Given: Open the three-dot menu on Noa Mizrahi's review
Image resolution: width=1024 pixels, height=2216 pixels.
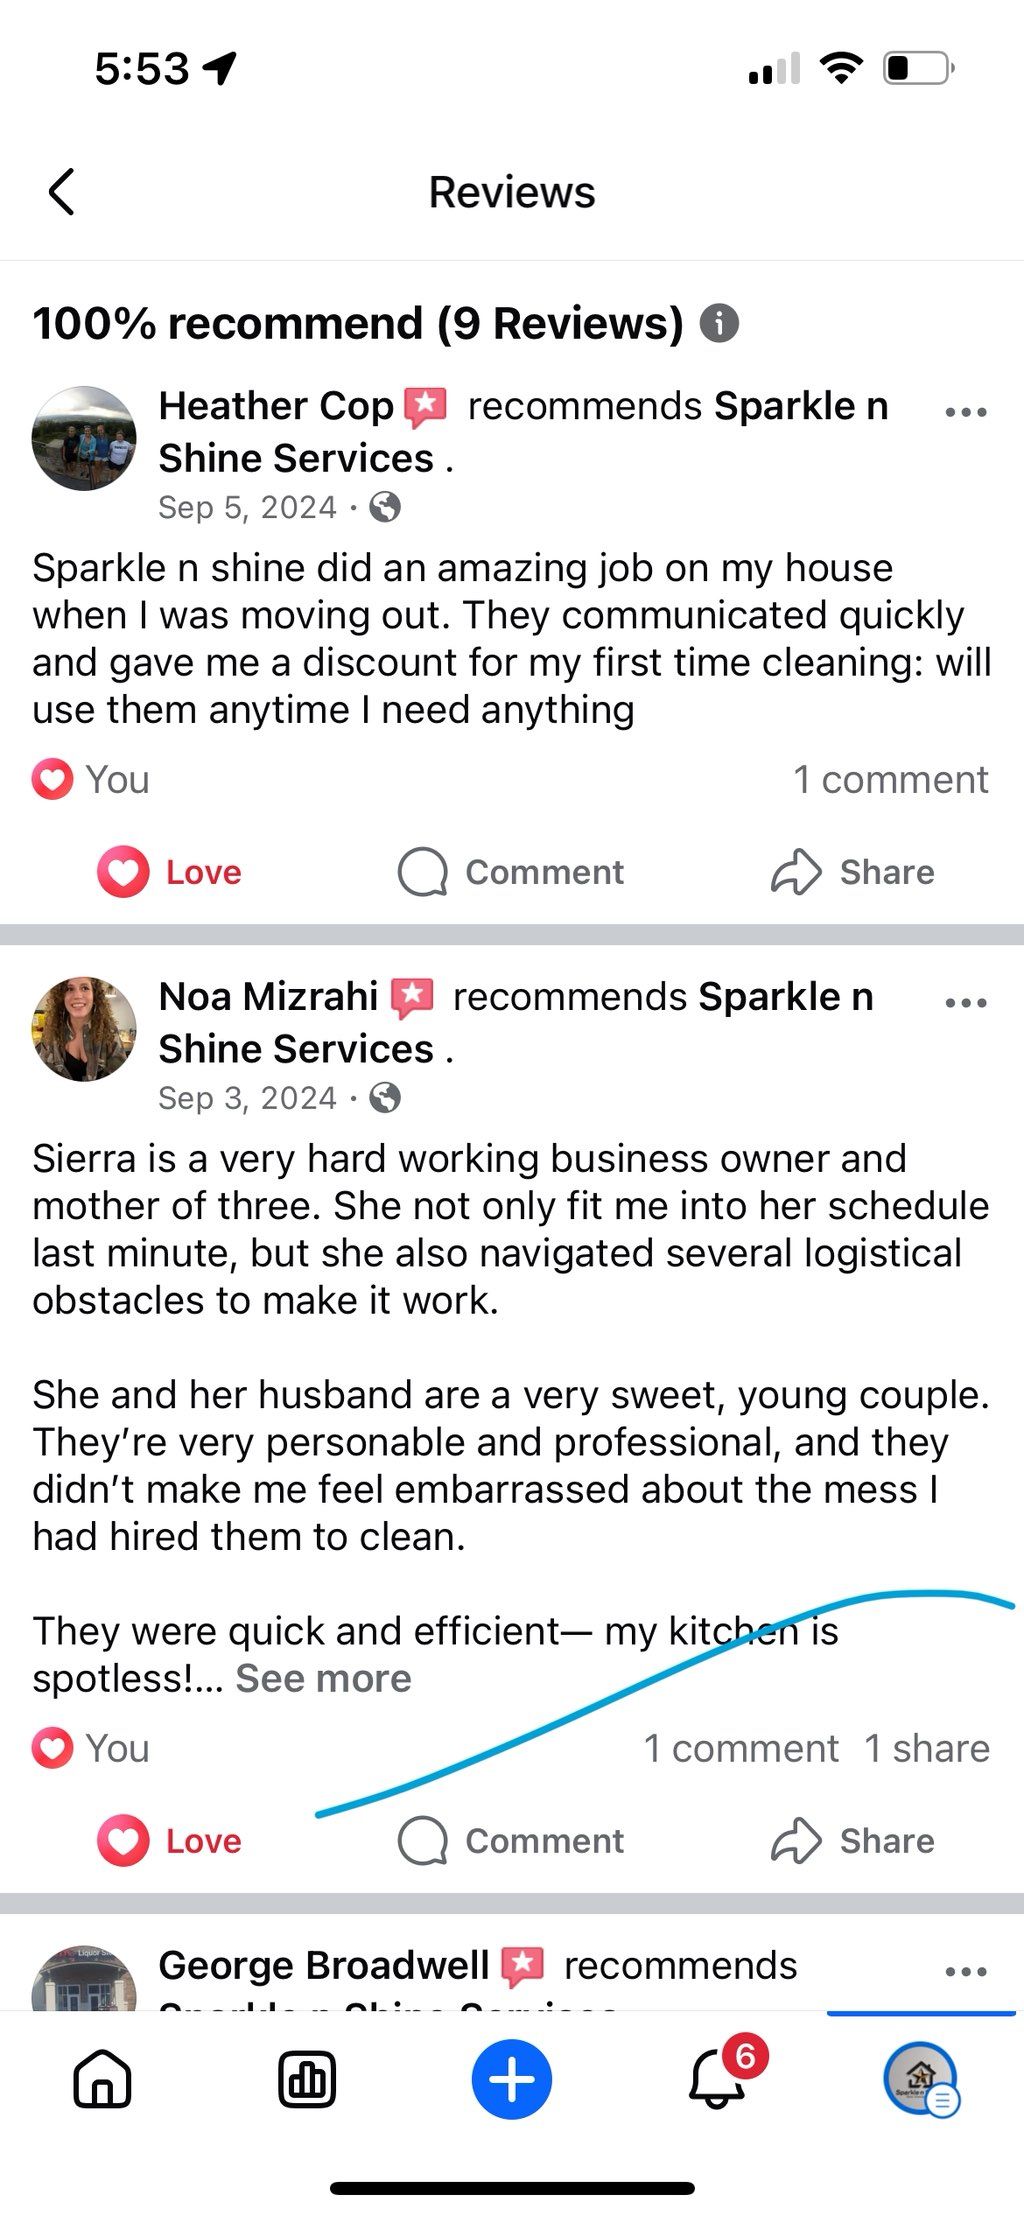Looking at the screenshot, I should [965, 1002].
